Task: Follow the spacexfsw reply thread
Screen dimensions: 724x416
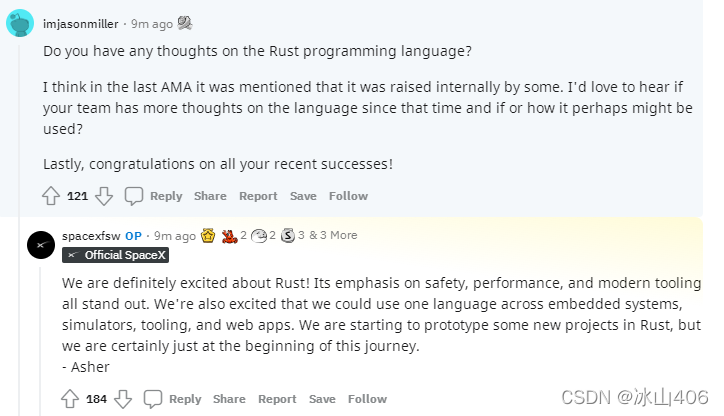Action: (x=367, y=399)
